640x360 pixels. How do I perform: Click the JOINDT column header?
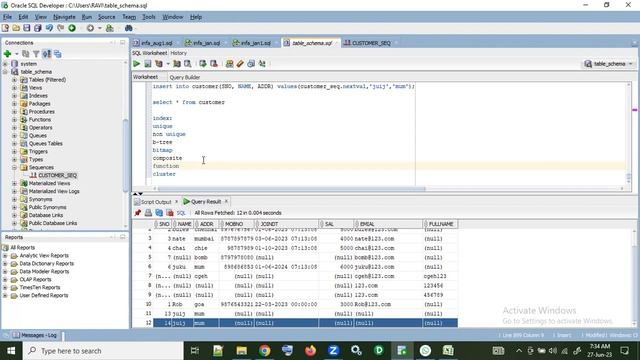287,224
